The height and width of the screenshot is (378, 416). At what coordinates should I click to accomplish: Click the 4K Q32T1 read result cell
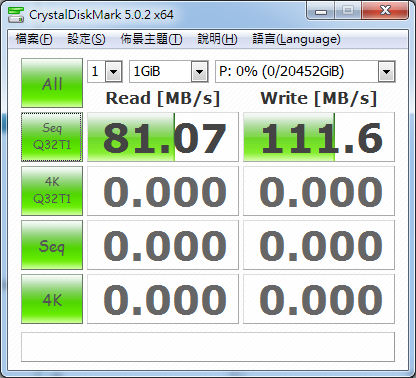[163, 191]
